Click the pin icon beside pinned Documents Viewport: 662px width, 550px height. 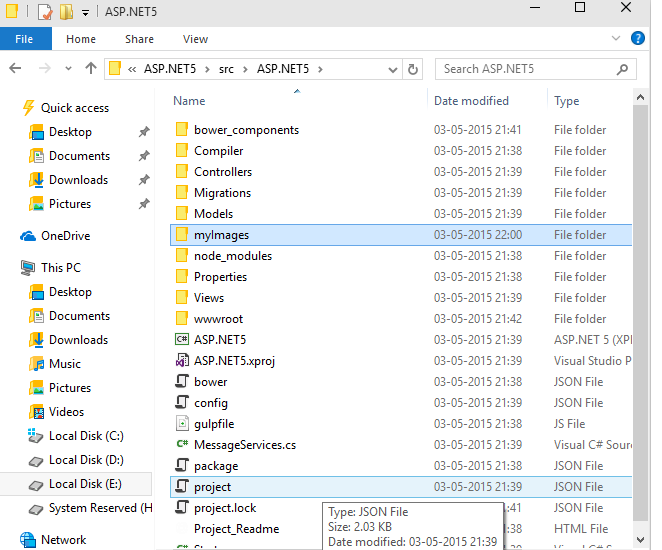click(x=144, y=156)
